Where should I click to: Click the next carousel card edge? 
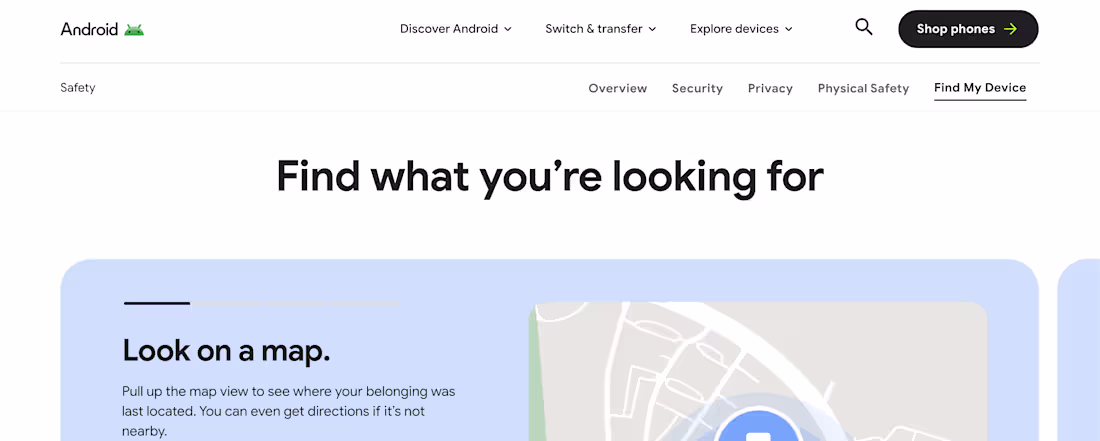[x=1078, y=351]
